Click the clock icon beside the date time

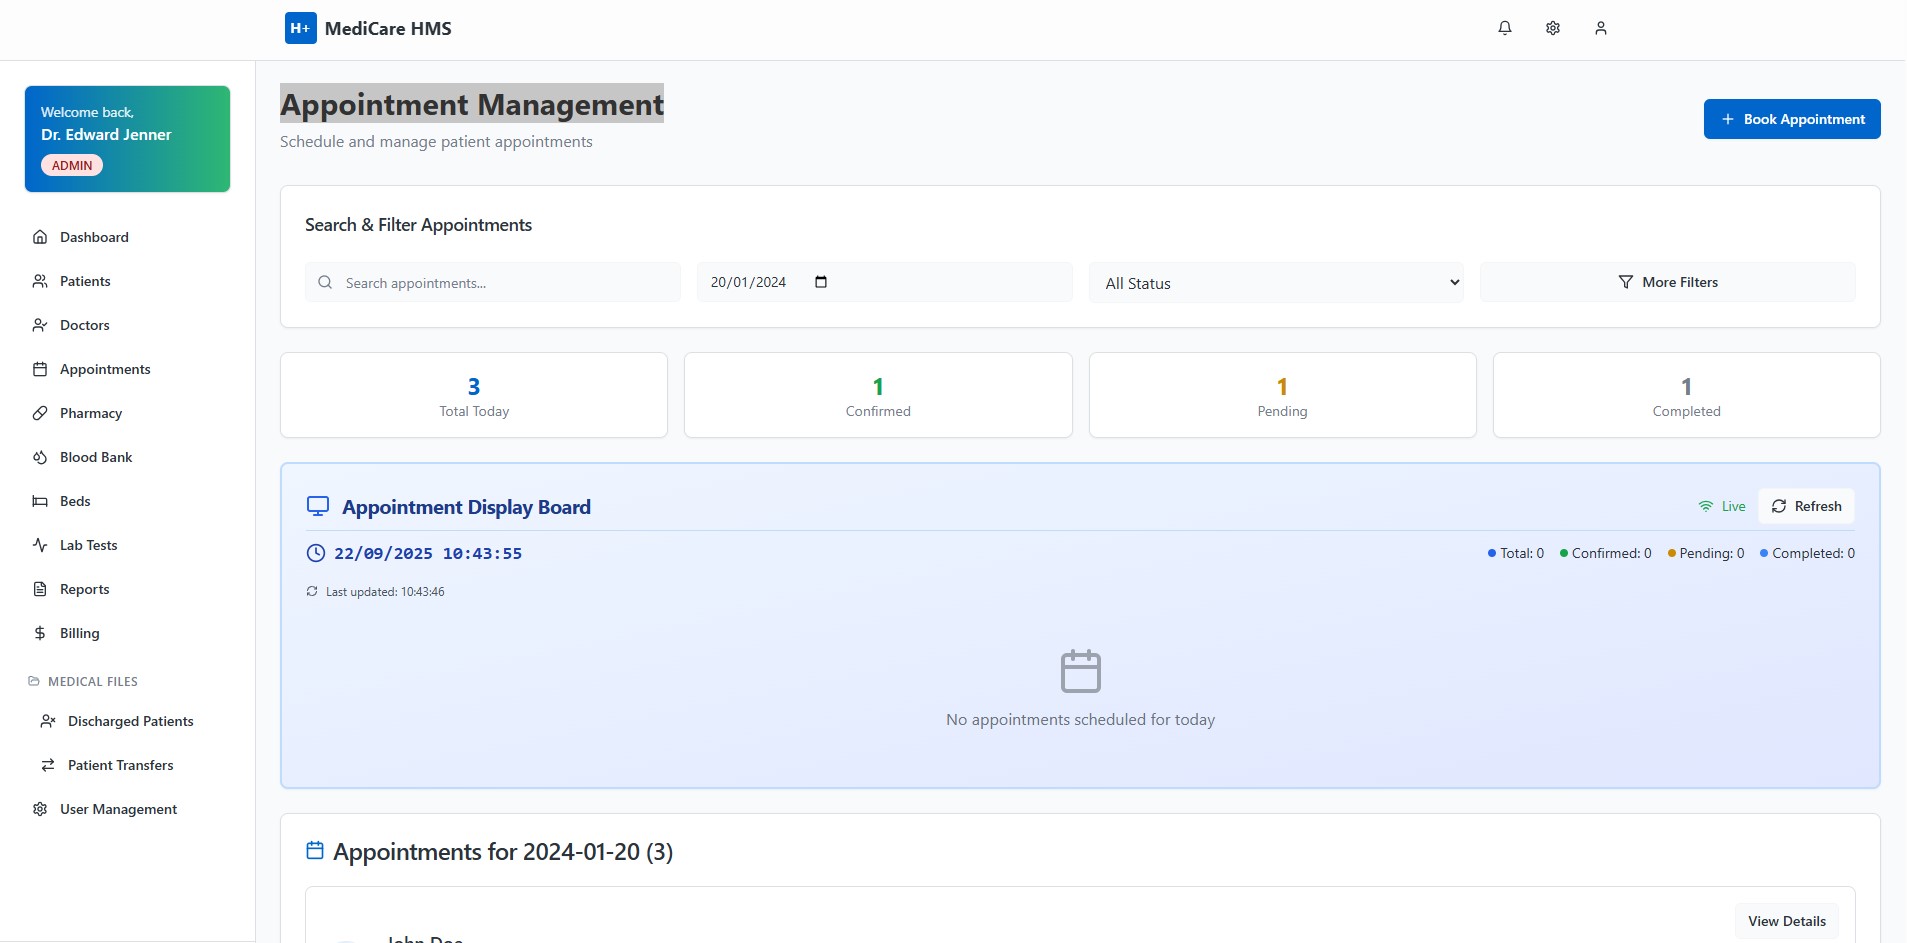pos(316,553)
